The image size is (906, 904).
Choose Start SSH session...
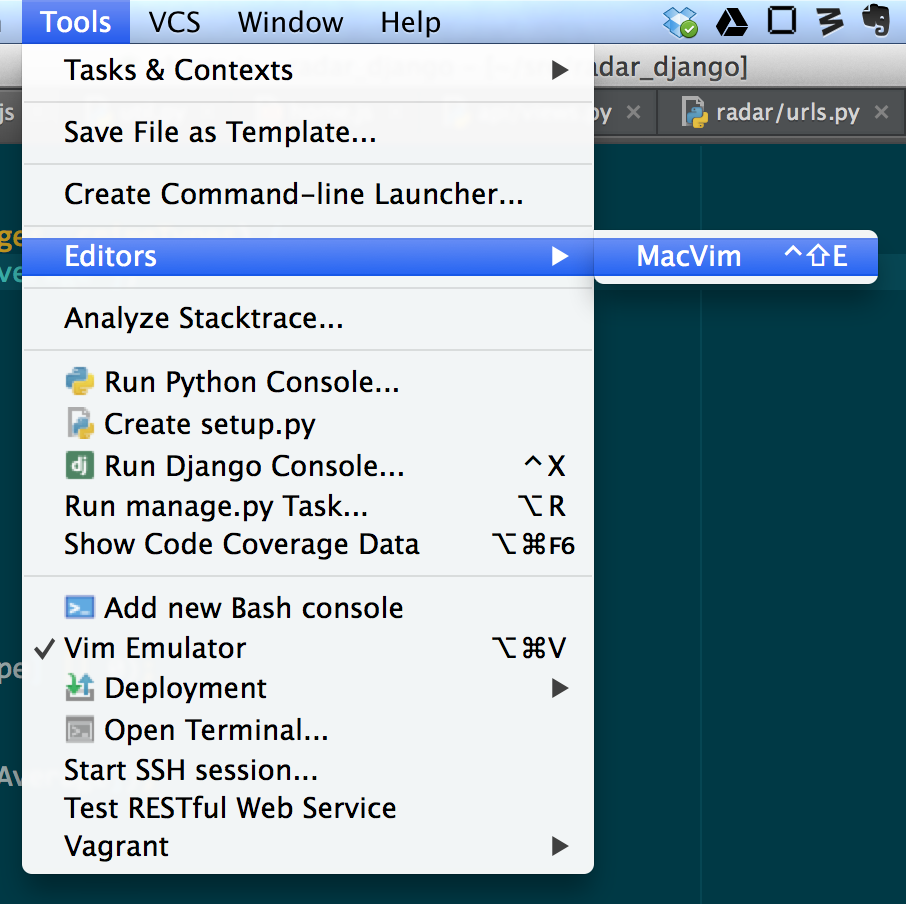click(x=308, y=771)
